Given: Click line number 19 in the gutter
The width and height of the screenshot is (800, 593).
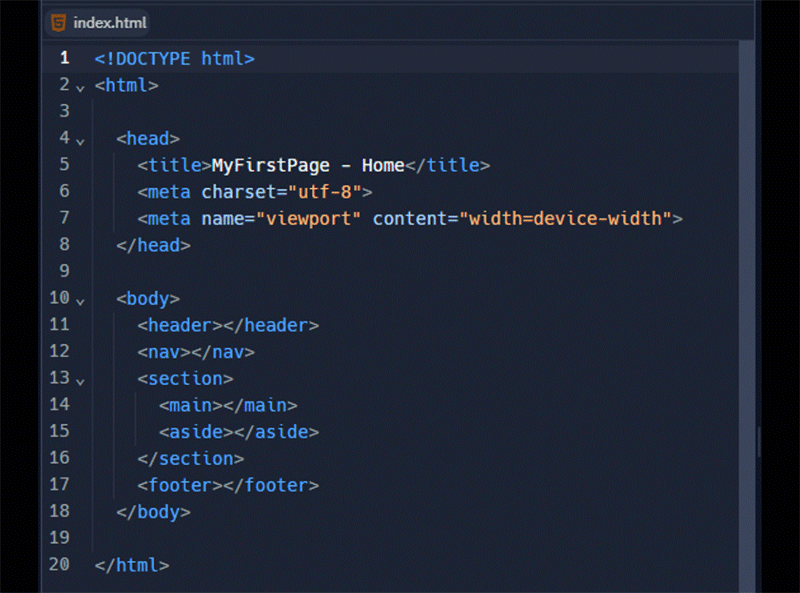Looking at the screenshot, I should point(59,537).
